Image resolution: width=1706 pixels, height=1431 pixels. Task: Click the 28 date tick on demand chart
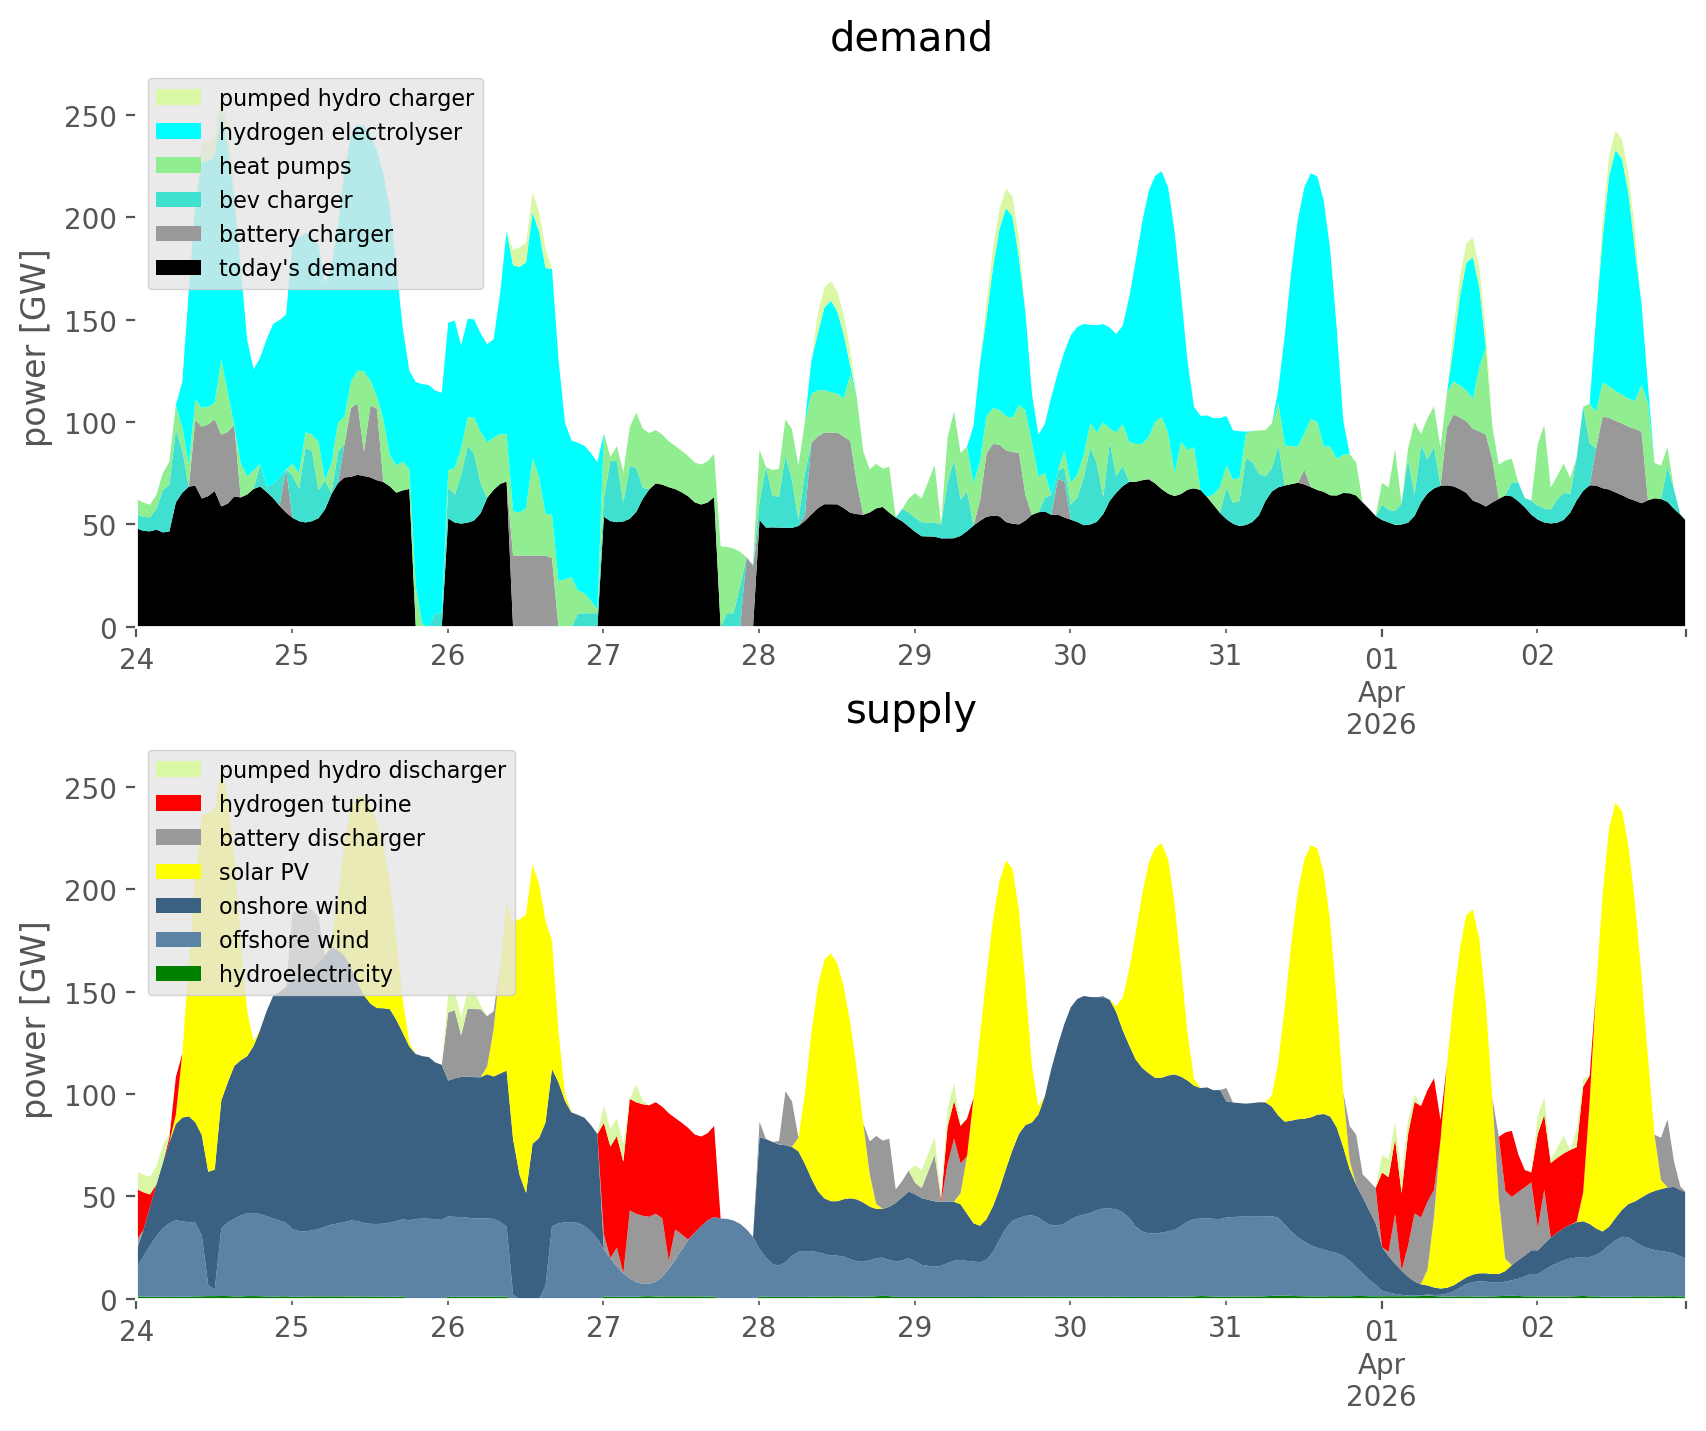[x=758, y=656]
